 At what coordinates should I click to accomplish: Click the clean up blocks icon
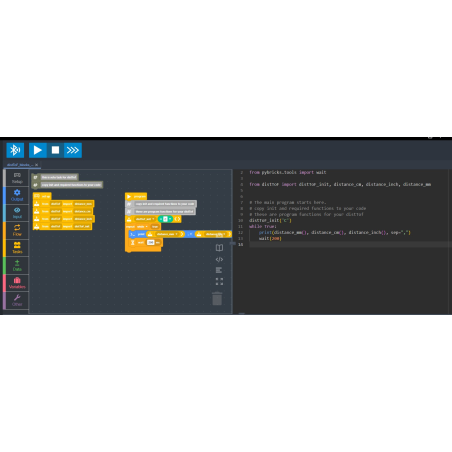pyautogui.click(x=219, y=270)
